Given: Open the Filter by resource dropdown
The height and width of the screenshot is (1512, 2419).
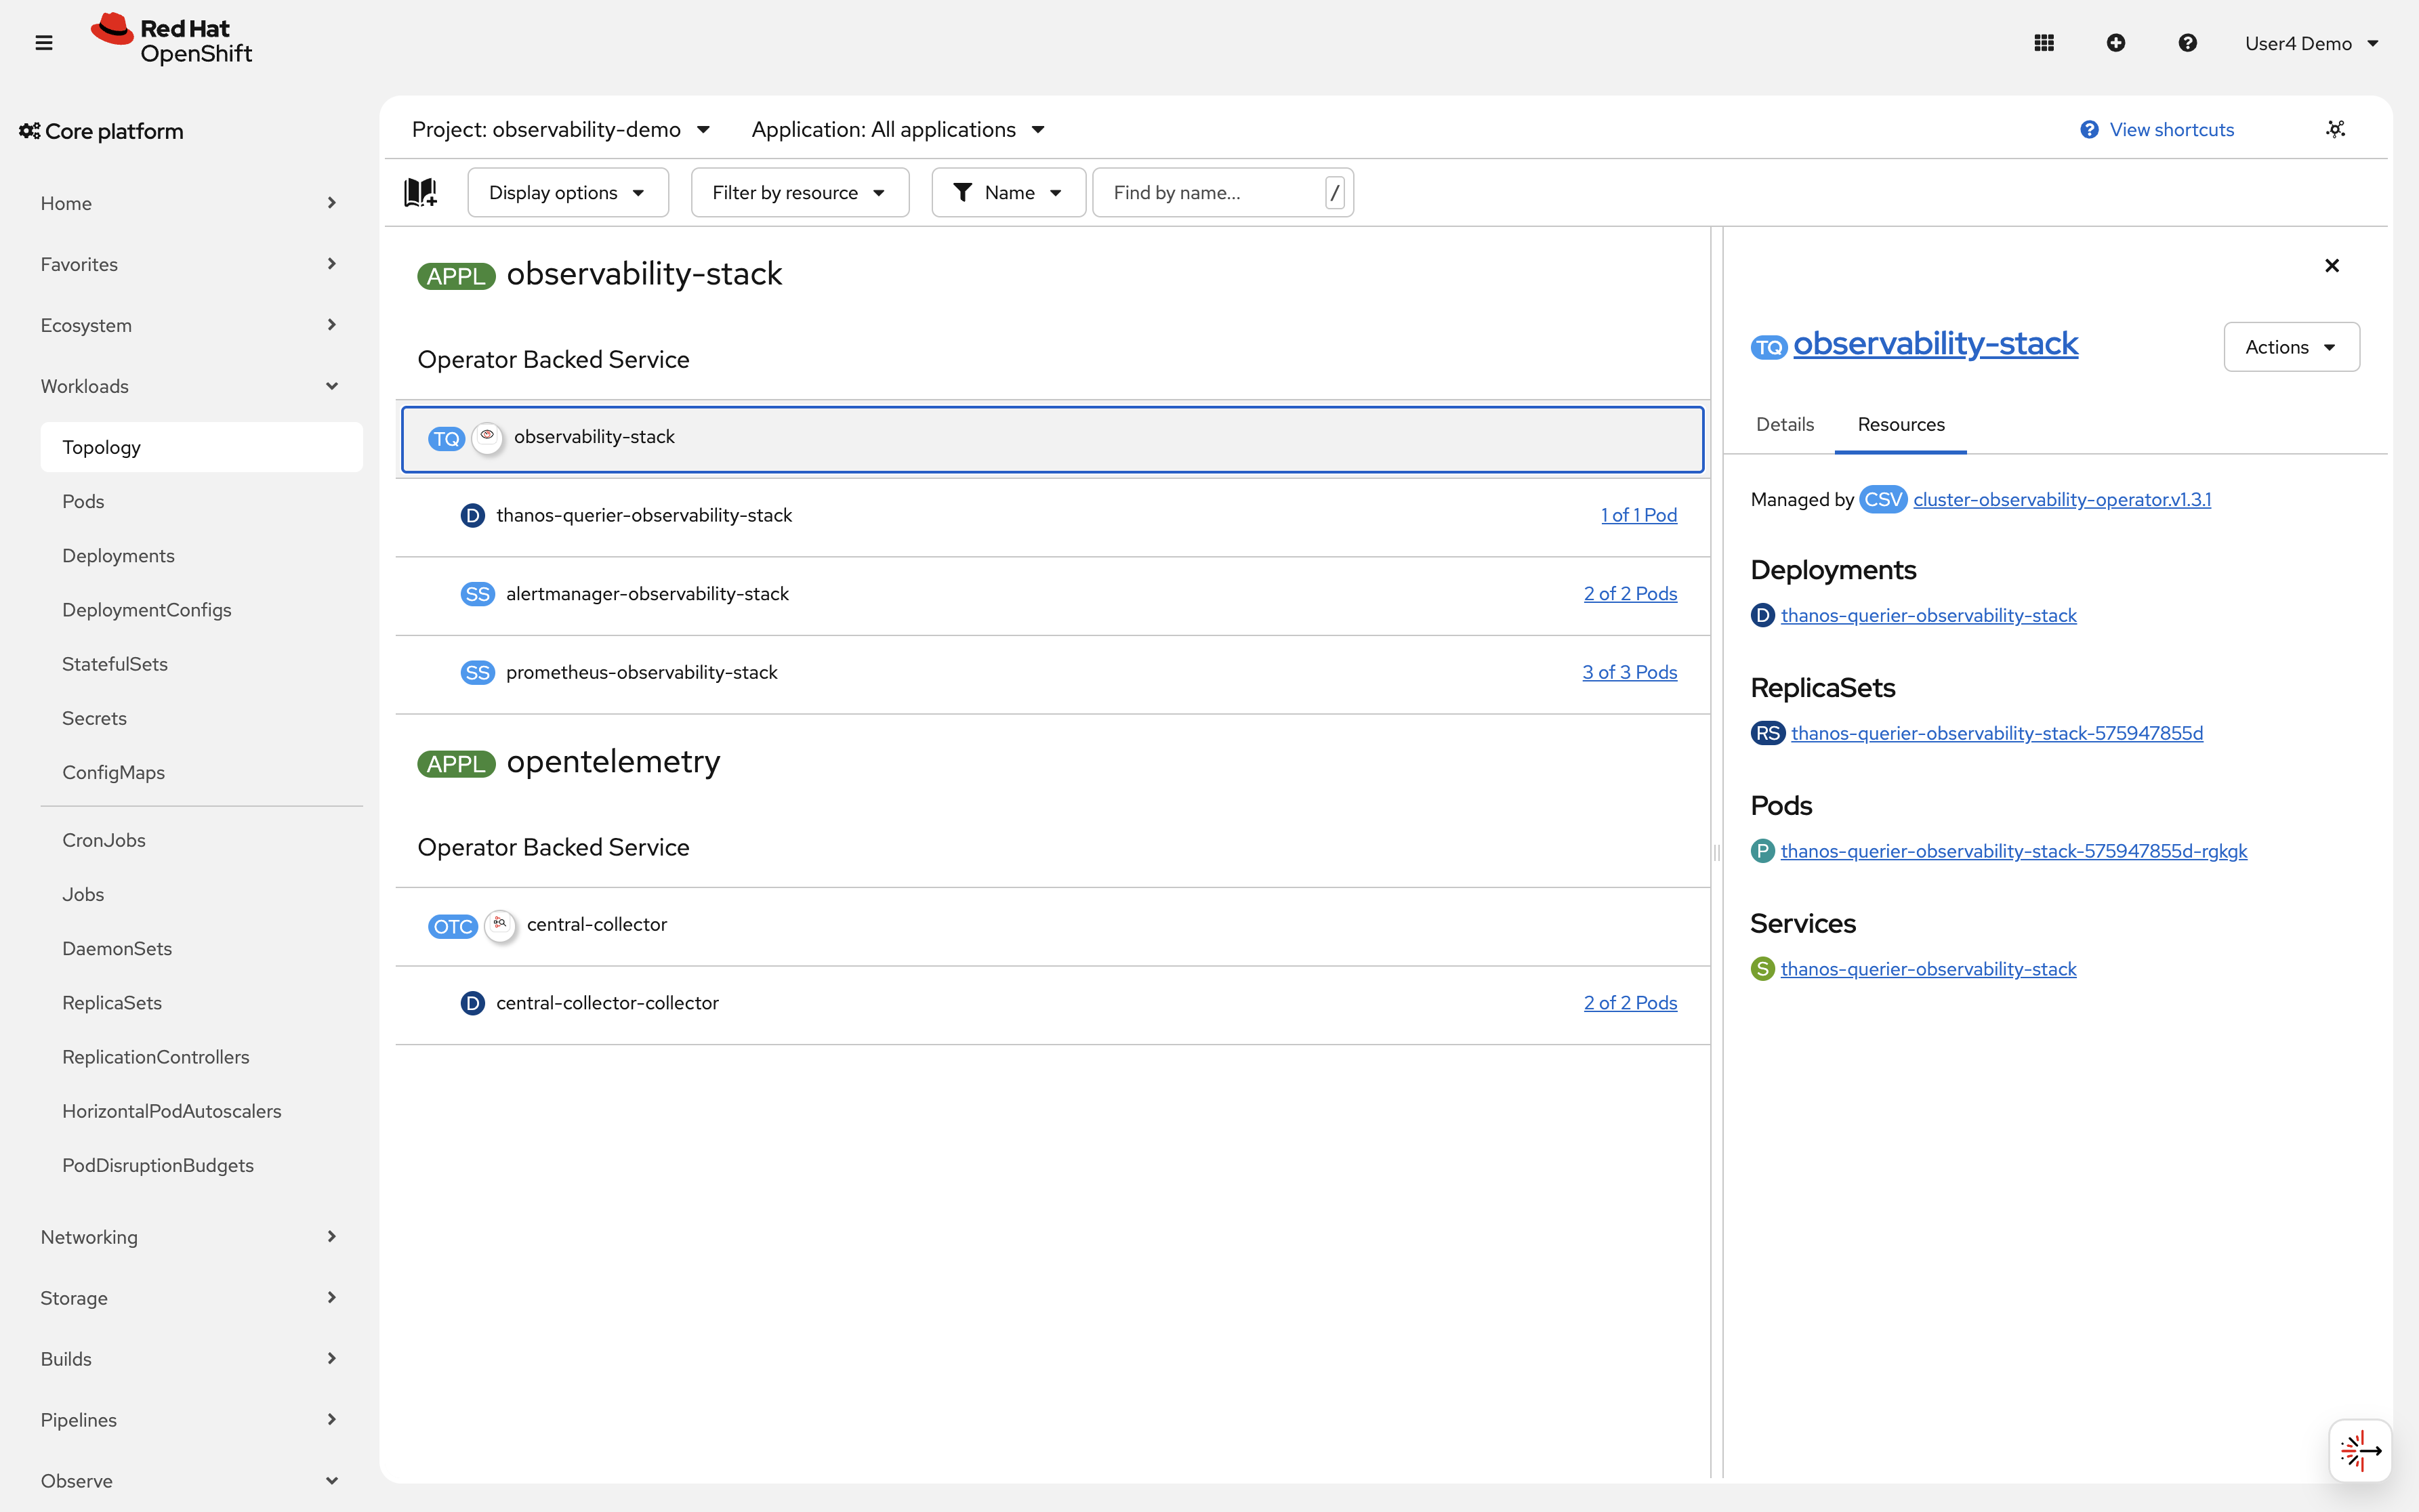Looking at the screenshot, I should [x=799, y=192].
